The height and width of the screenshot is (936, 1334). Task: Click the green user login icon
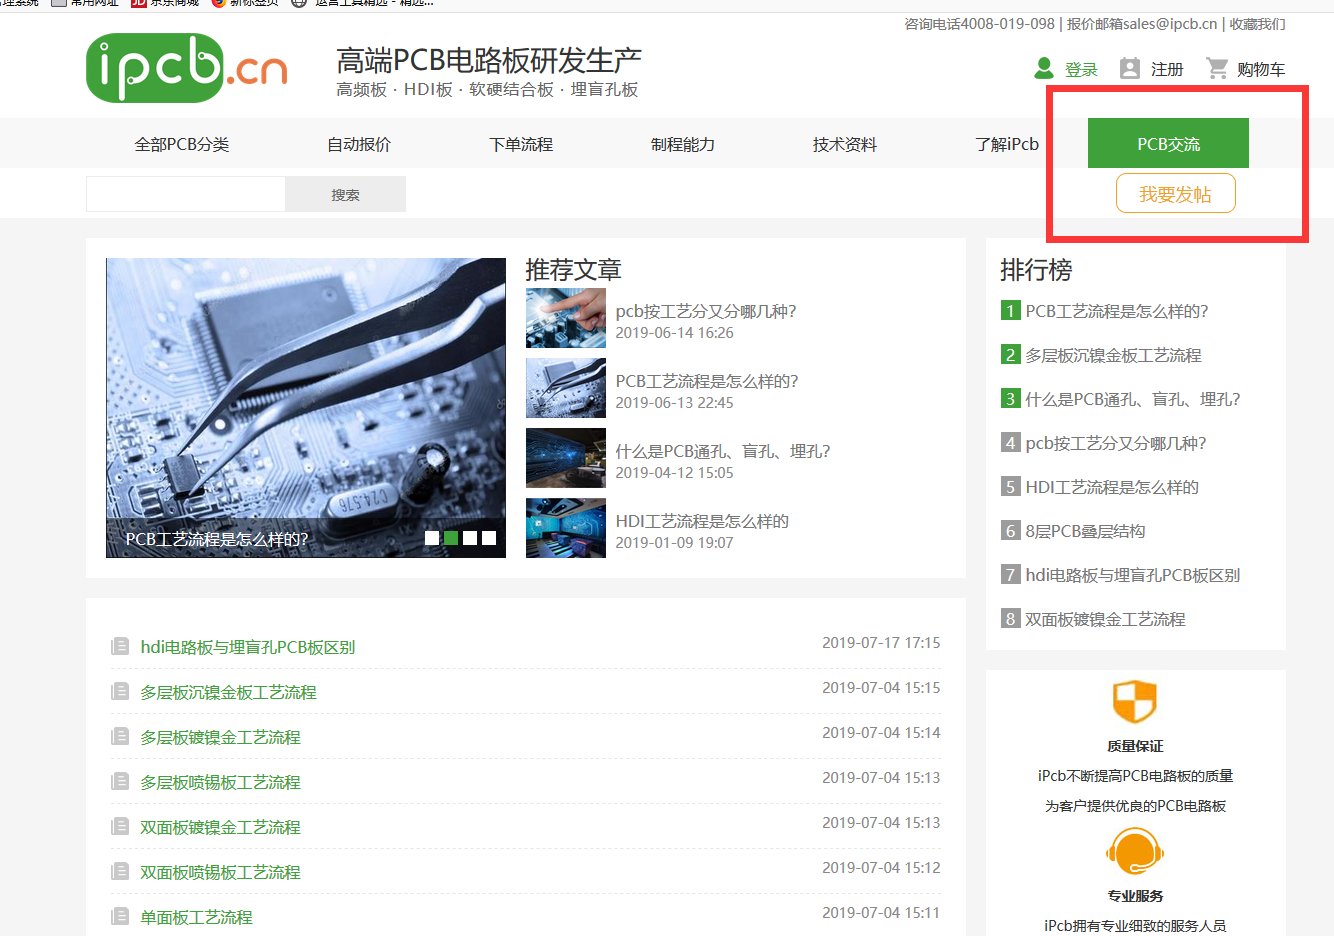(1042, 68)
